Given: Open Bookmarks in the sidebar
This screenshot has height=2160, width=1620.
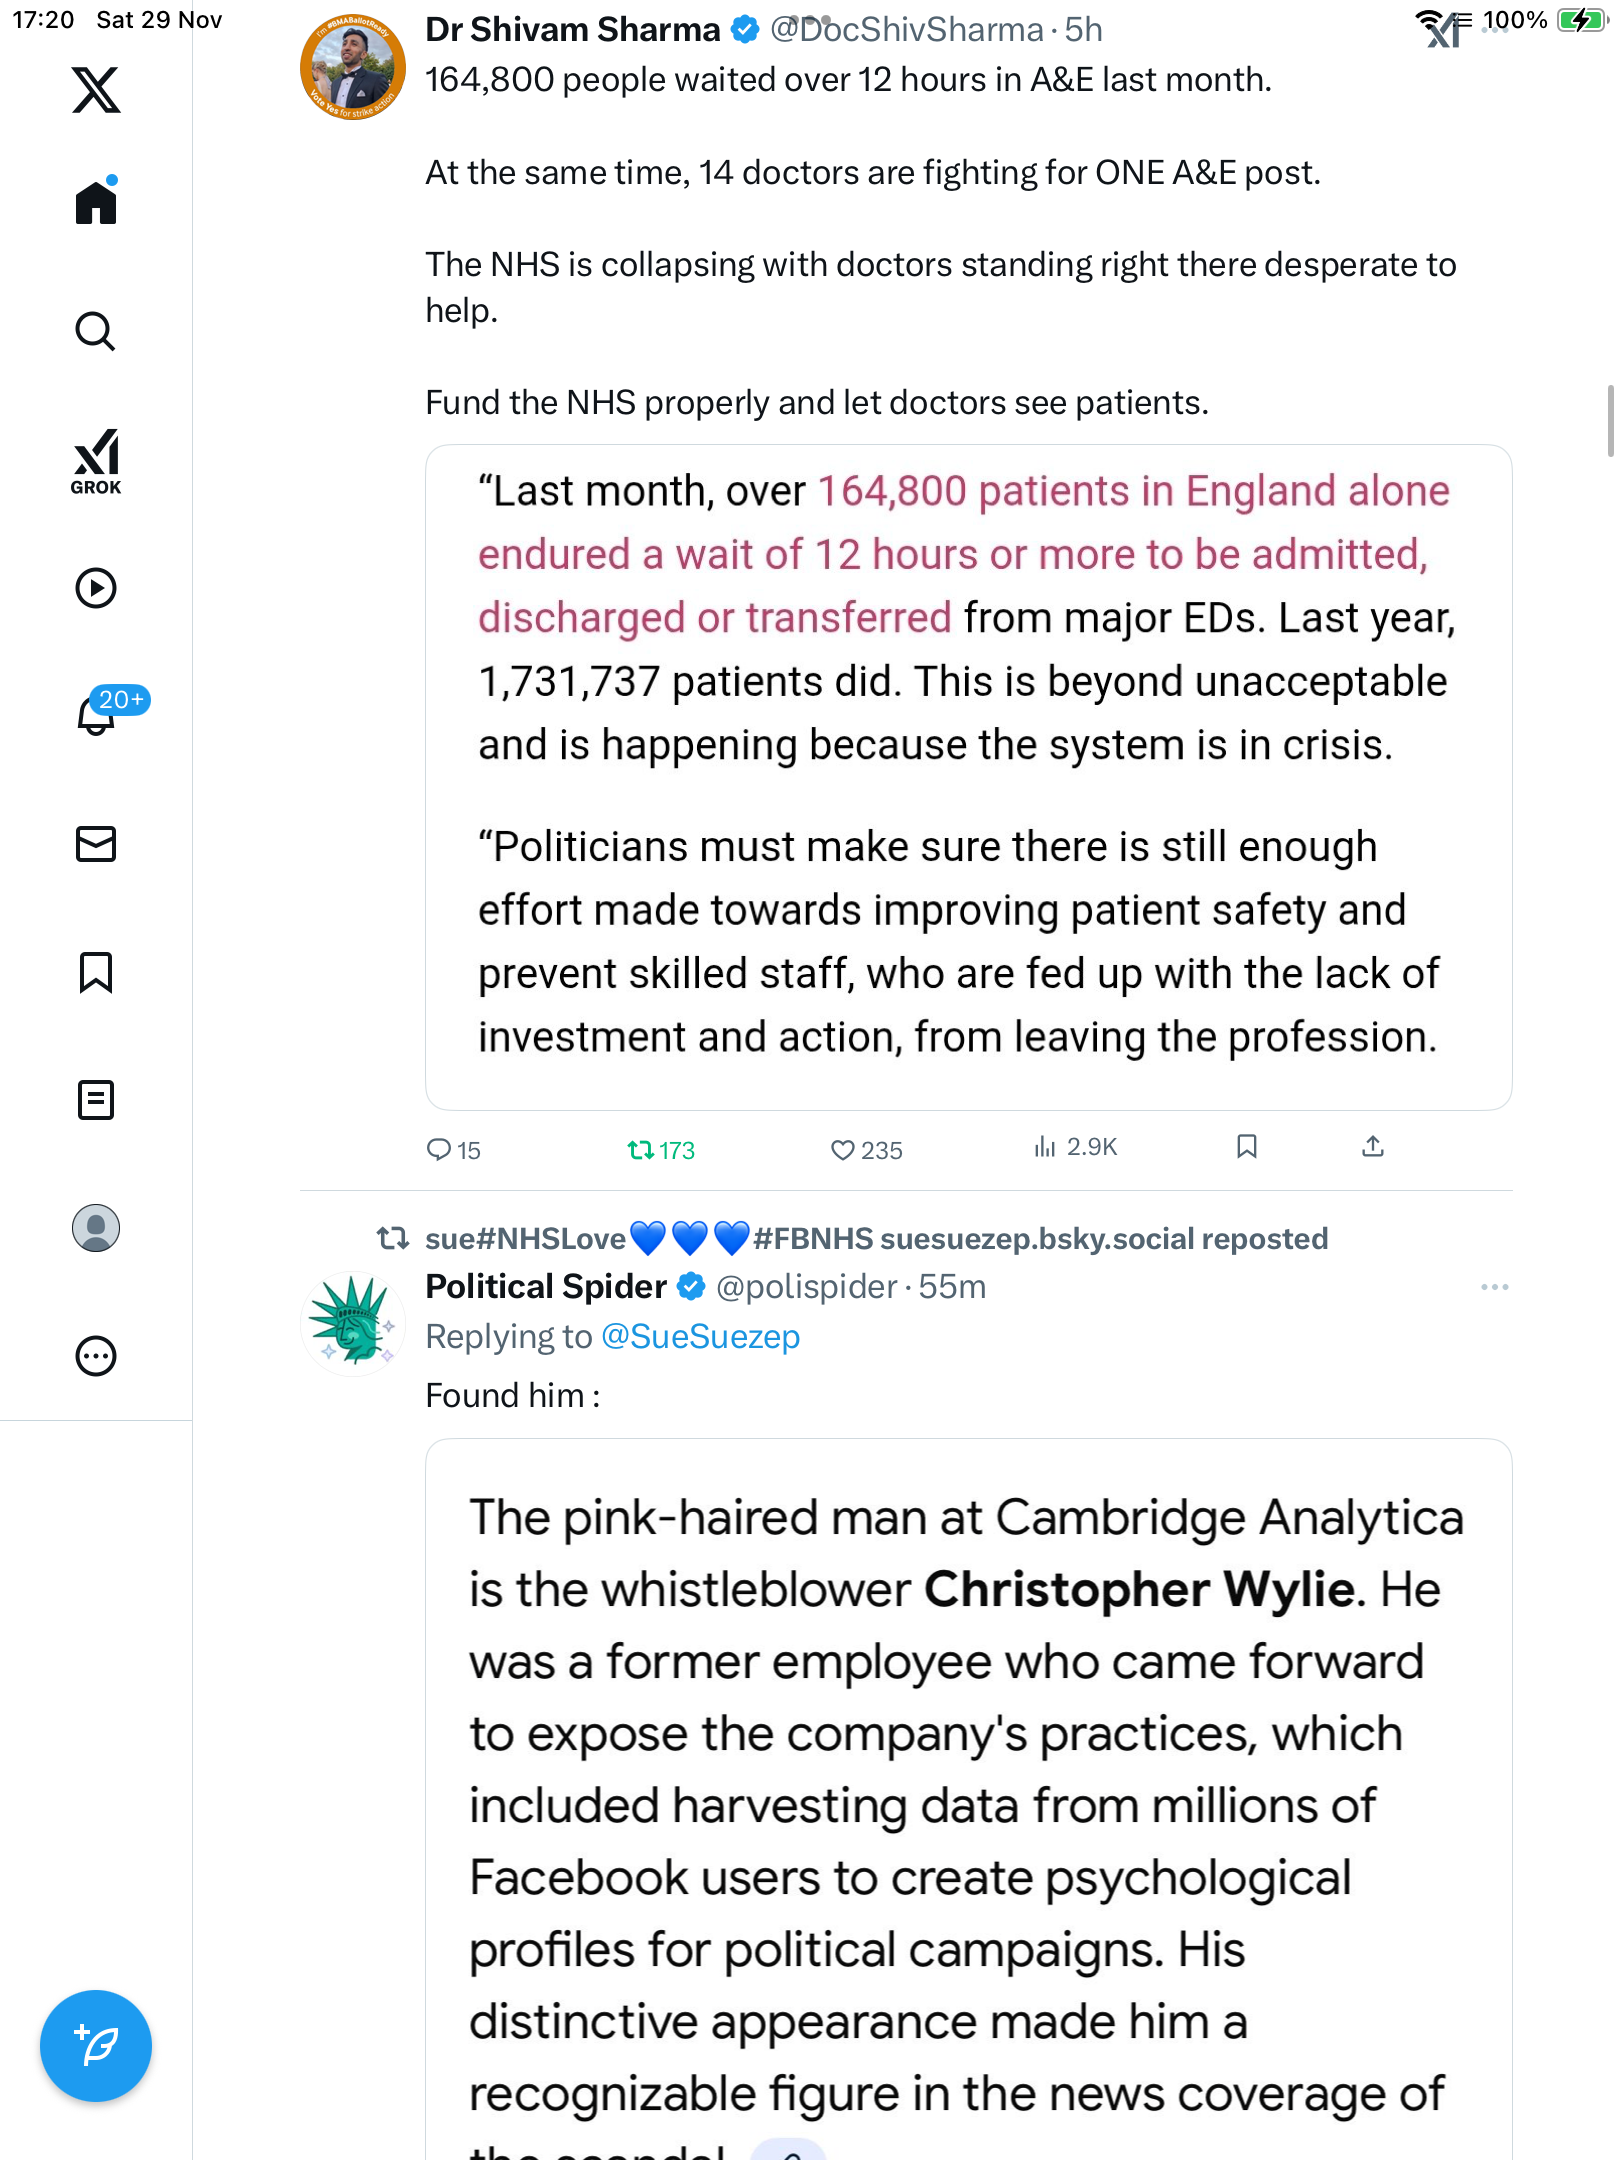Looking at the screenshot, I should coord(96,972).
